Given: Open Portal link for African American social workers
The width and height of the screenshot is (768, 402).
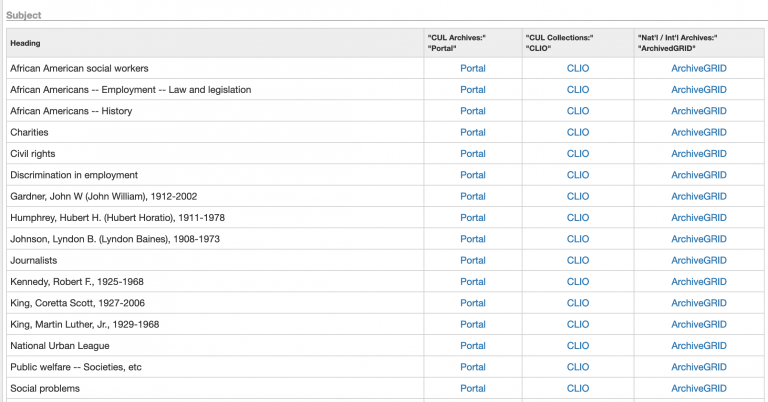Looking at the screenshot, I should point(473,69).
